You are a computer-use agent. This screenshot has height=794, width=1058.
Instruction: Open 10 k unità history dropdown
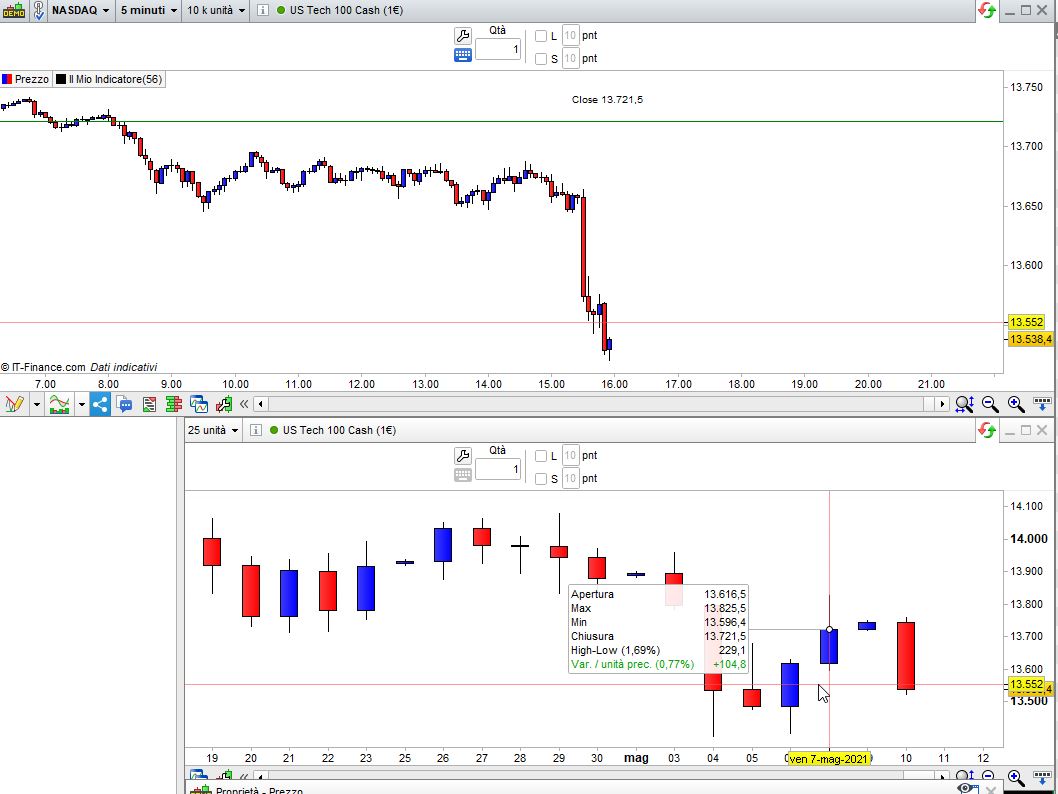point(216,10)
